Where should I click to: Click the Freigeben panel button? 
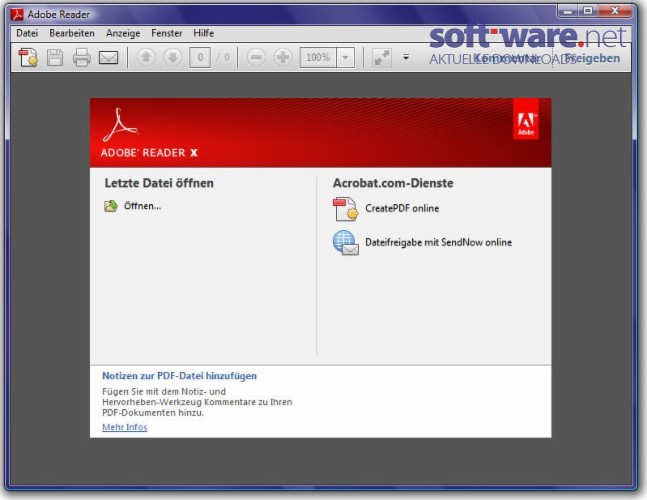(x=593, y=58)
